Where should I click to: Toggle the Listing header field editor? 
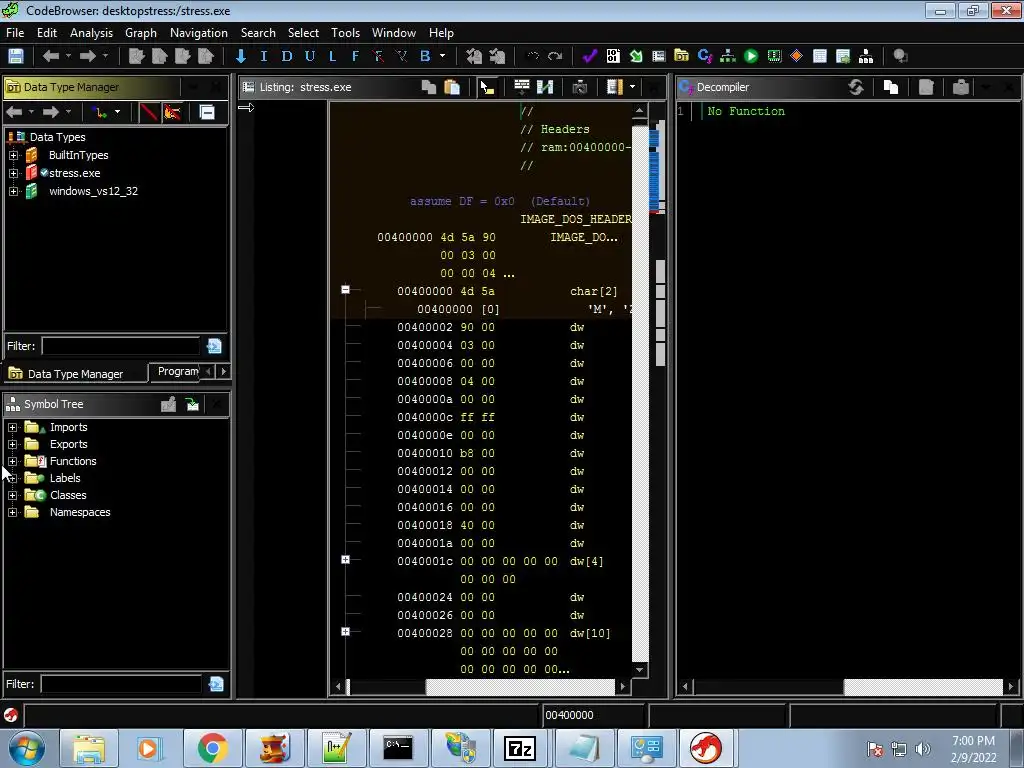click(521, 87)
